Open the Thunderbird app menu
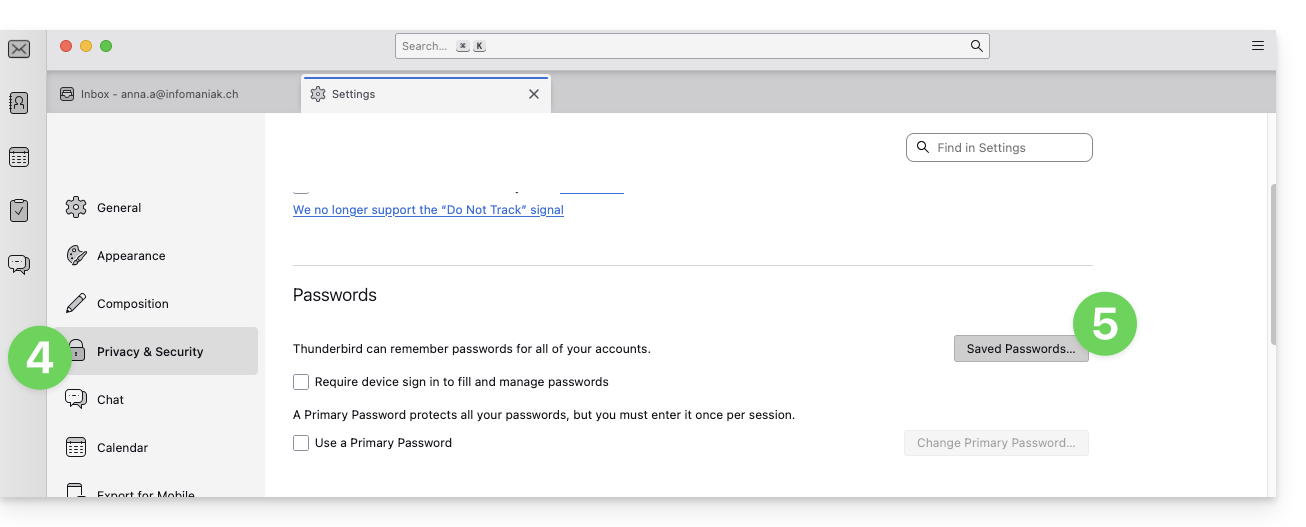Image resolution: width=1306 pixels, height=527 pixels. click(1258, 46)
